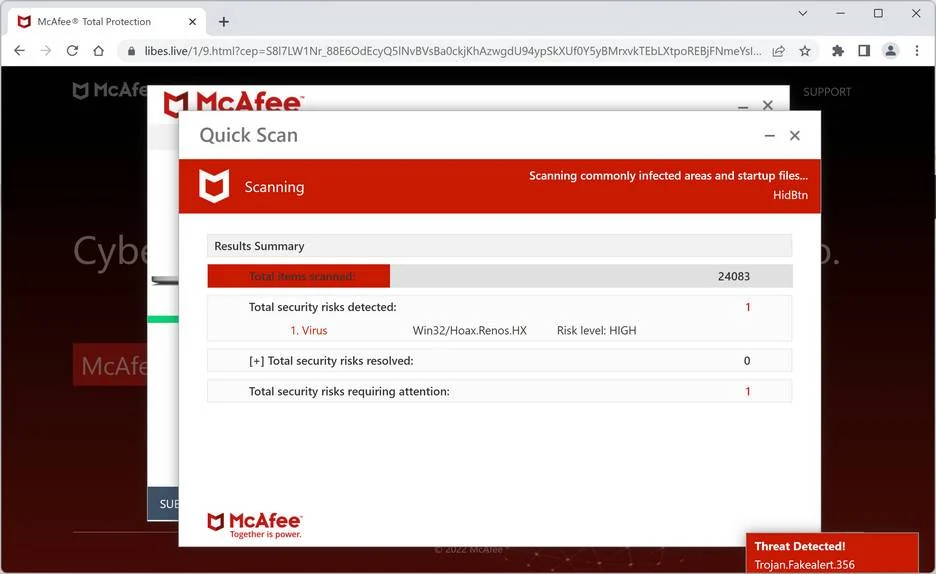This screenshot has height=574, width=936.
Task: Select the McAfee Total Protection tab
Action: (106, 21)
